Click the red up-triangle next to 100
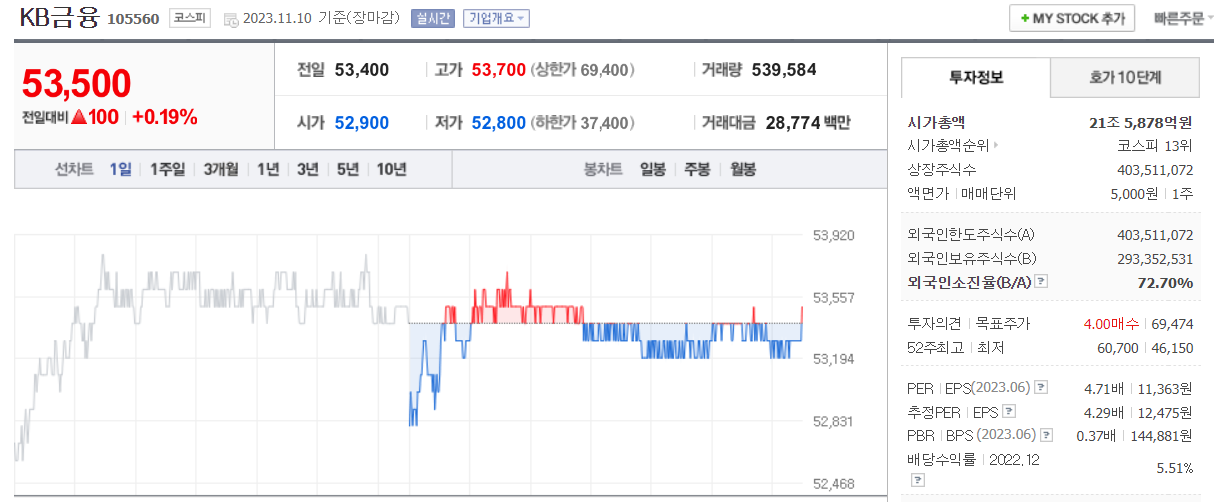 pos(79,117)
